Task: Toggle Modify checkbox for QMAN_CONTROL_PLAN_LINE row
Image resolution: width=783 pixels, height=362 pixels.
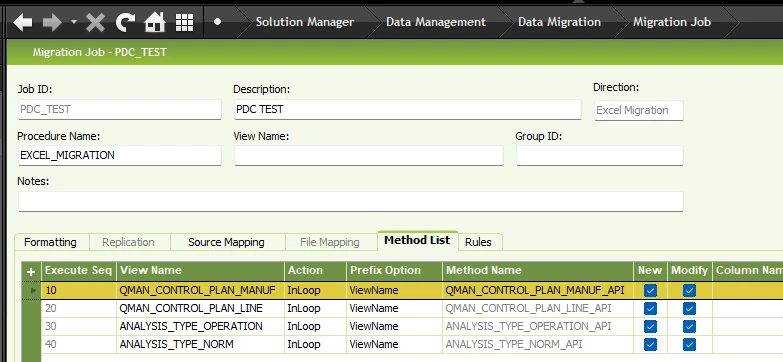Action: [689, 309]
